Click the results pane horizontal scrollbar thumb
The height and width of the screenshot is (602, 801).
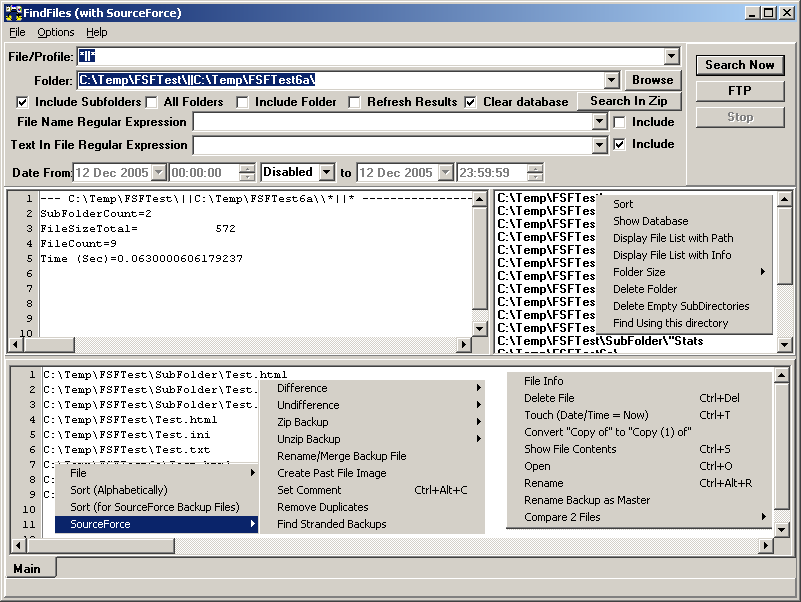tap(49, 344)
